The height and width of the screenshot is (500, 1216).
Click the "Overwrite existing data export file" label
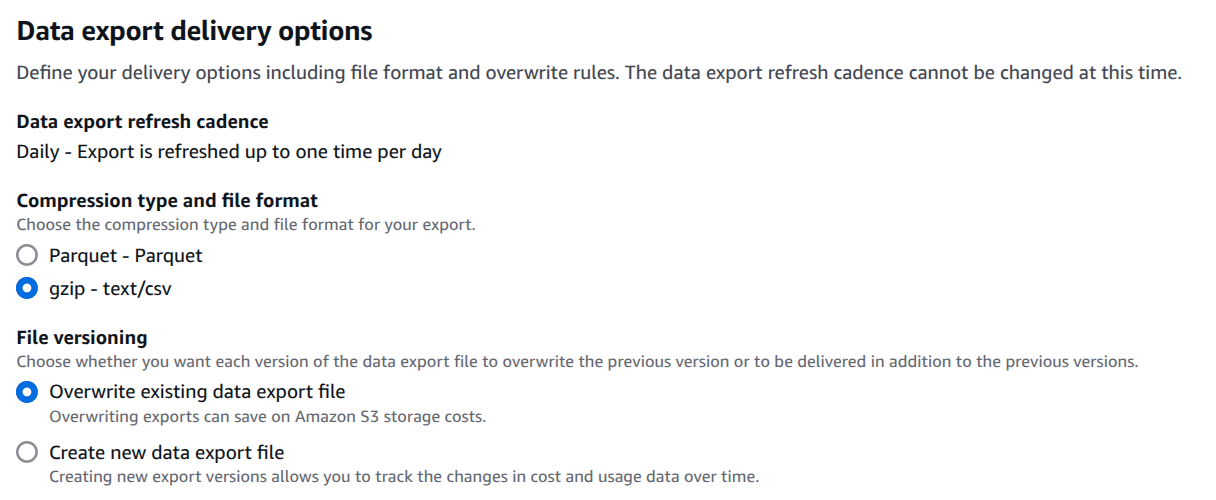click(197, 392)
